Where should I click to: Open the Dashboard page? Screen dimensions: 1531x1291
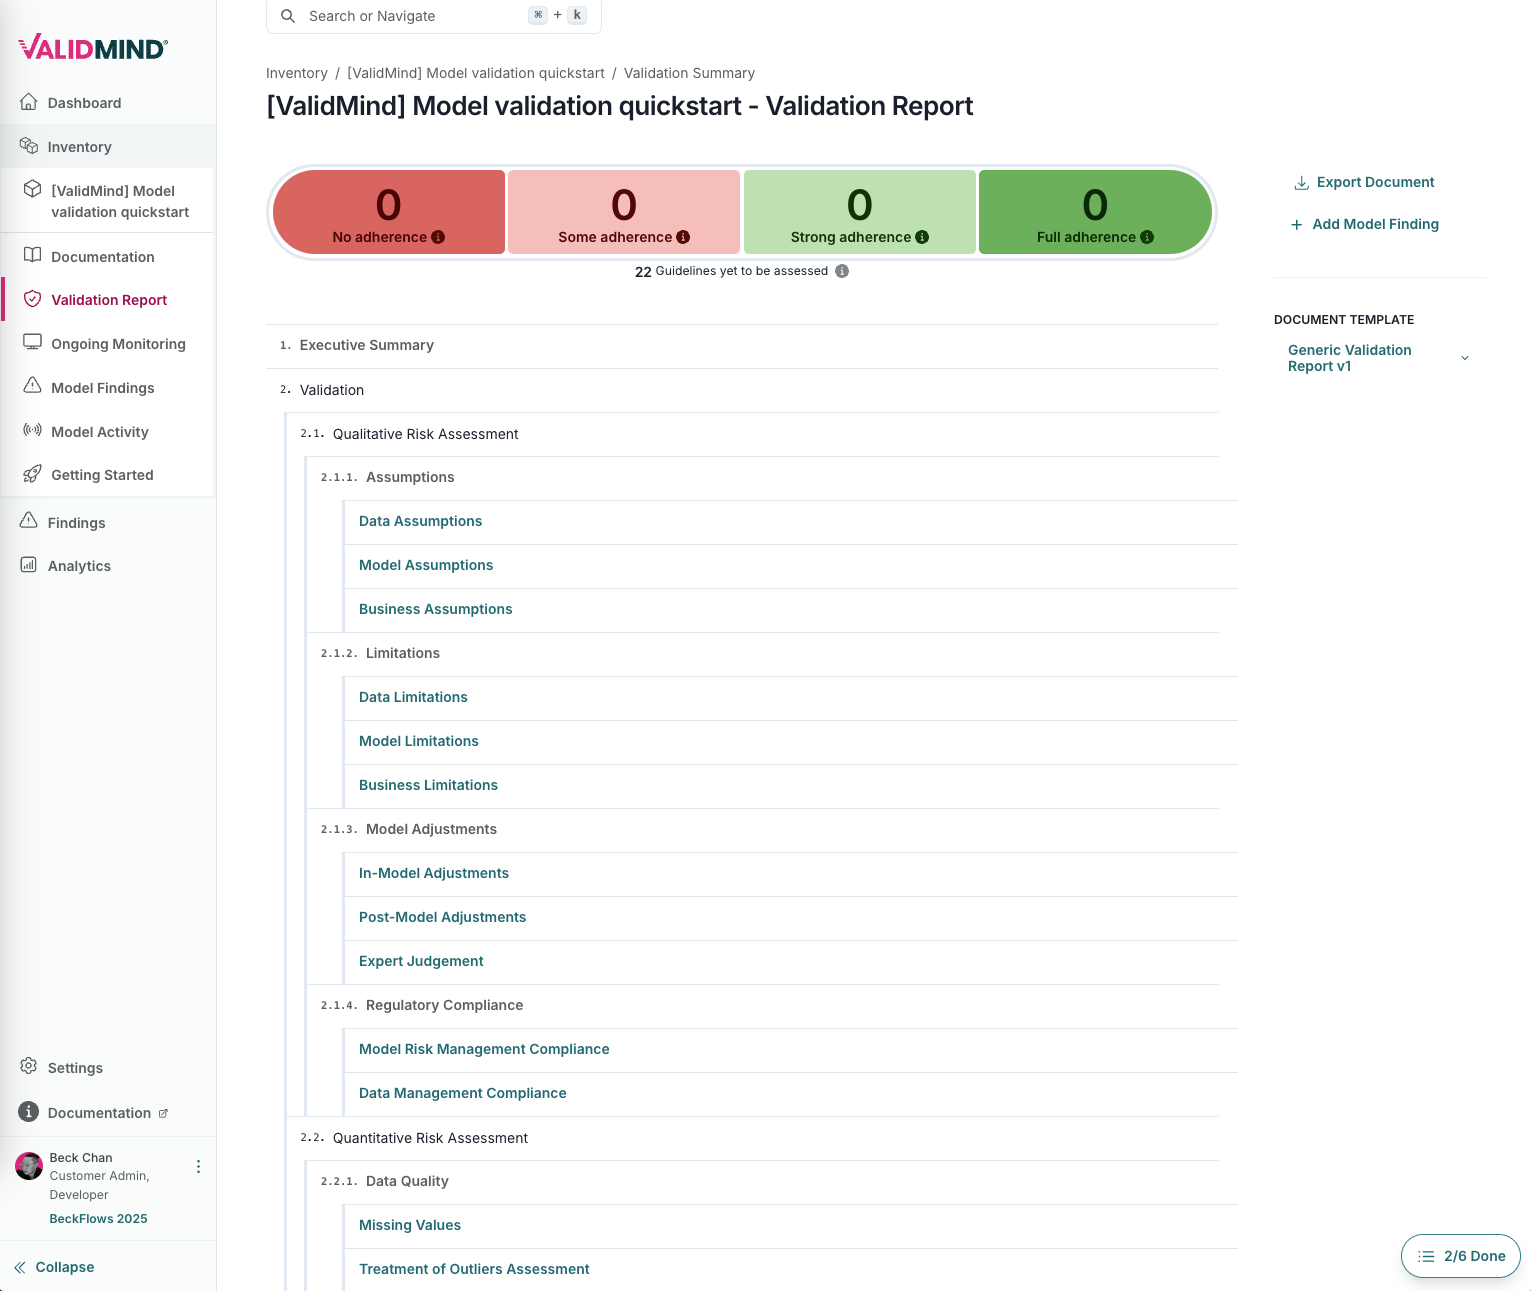tap(84, 103)
